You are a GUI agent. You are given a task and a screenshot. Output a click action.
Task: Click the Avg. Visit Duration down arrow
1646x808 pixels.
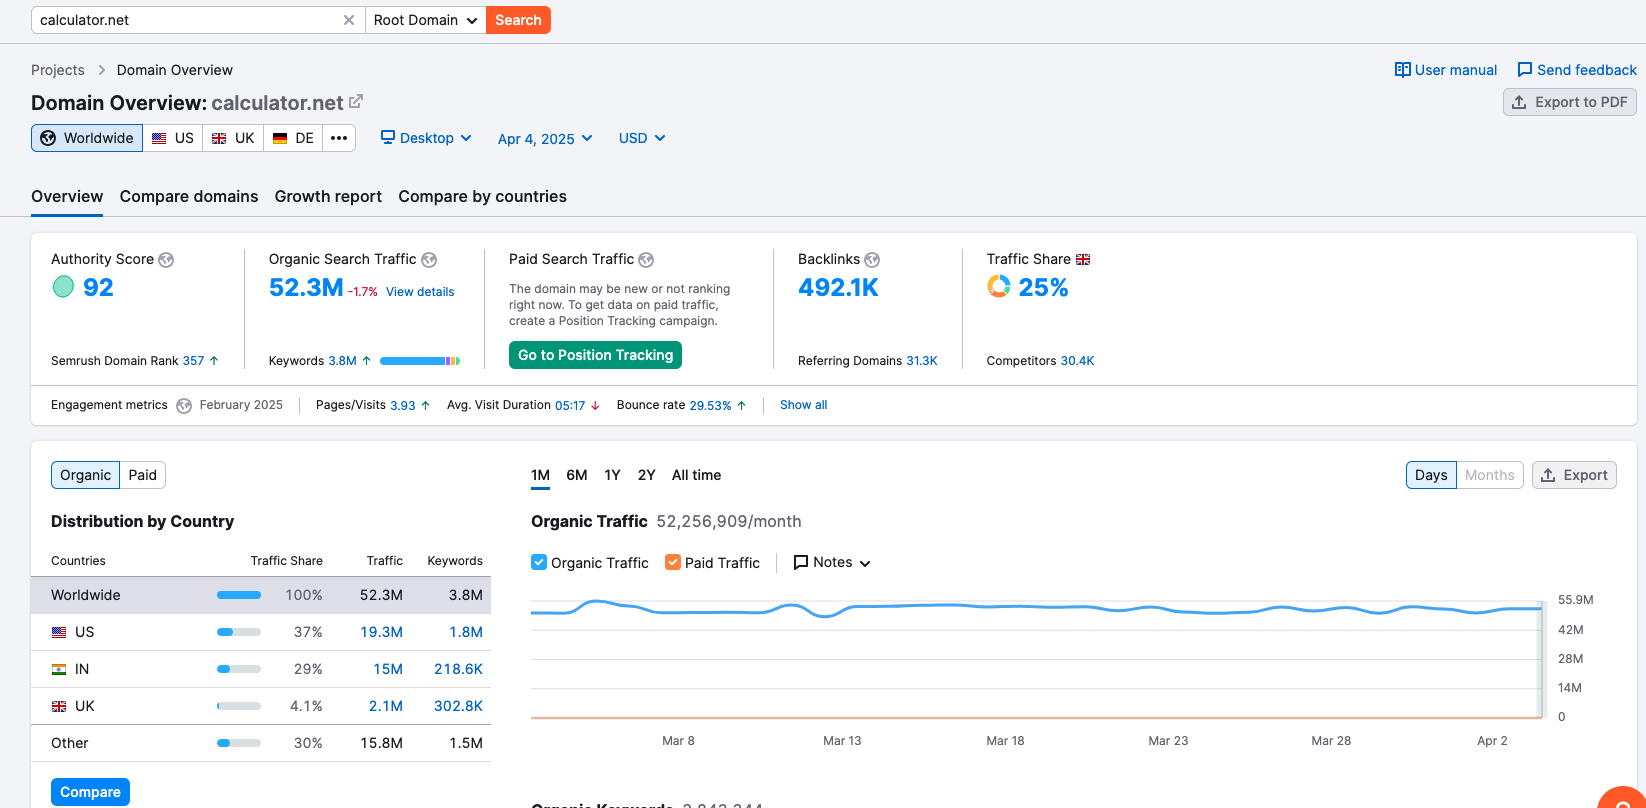595,406
